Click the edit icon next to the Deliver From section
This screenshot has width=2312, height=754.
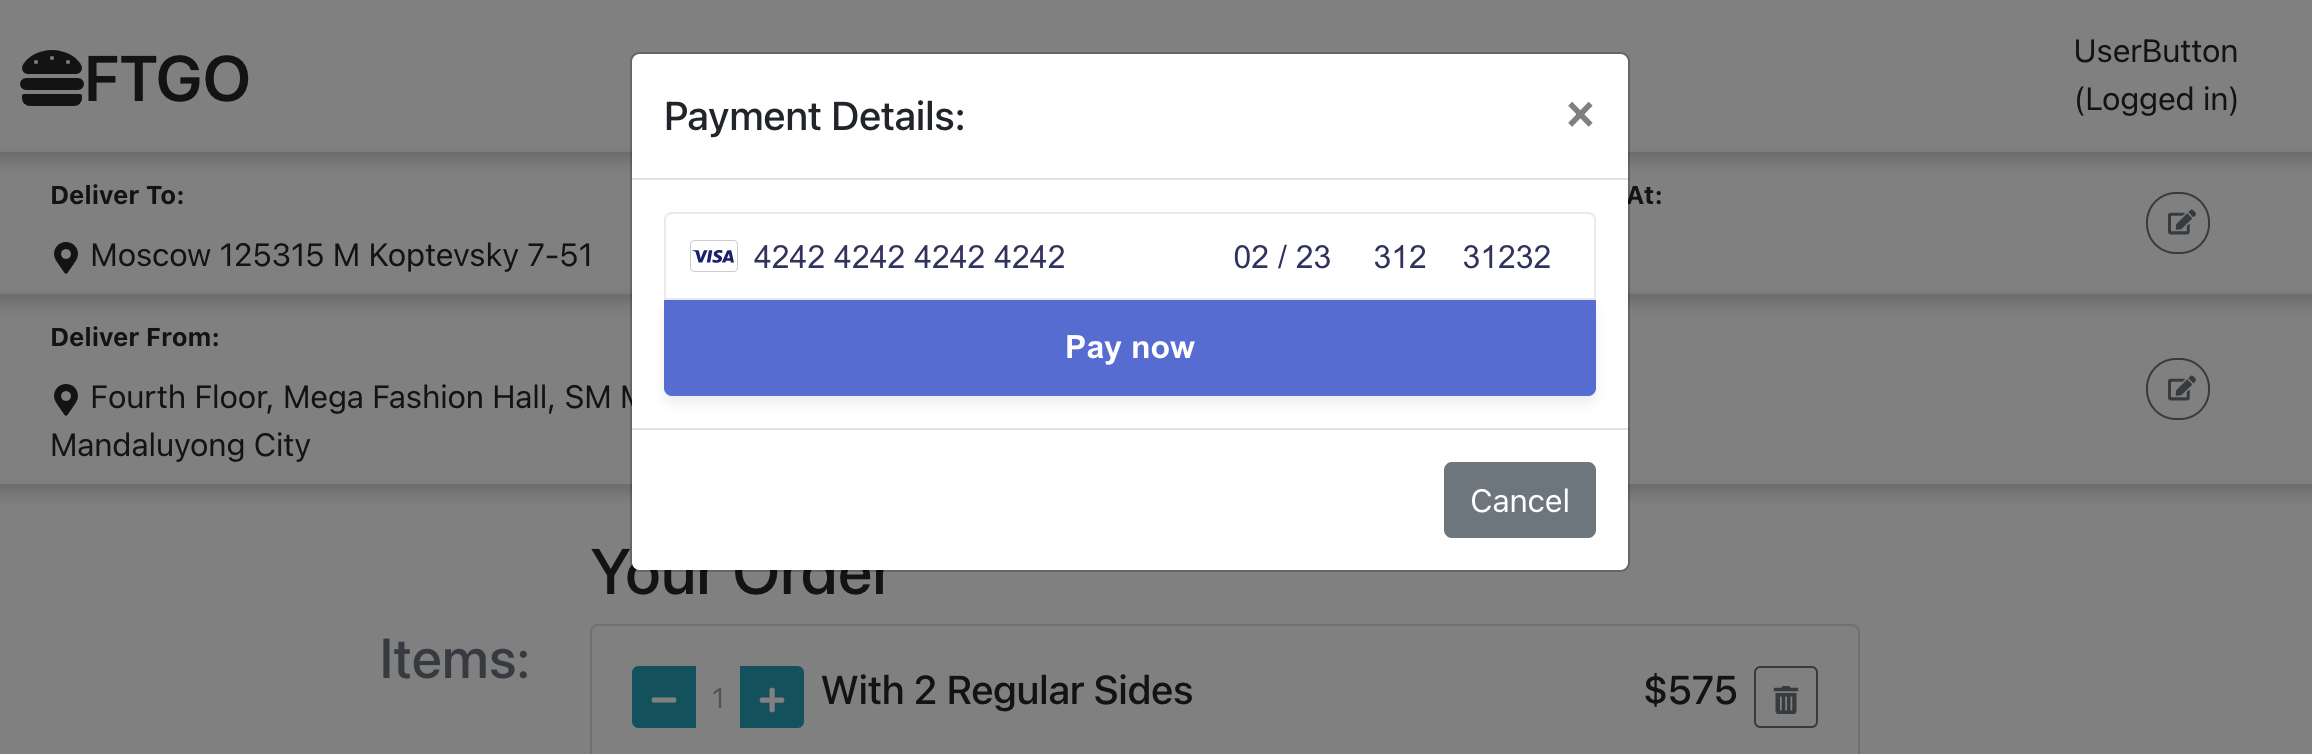tap(2178, 388)
